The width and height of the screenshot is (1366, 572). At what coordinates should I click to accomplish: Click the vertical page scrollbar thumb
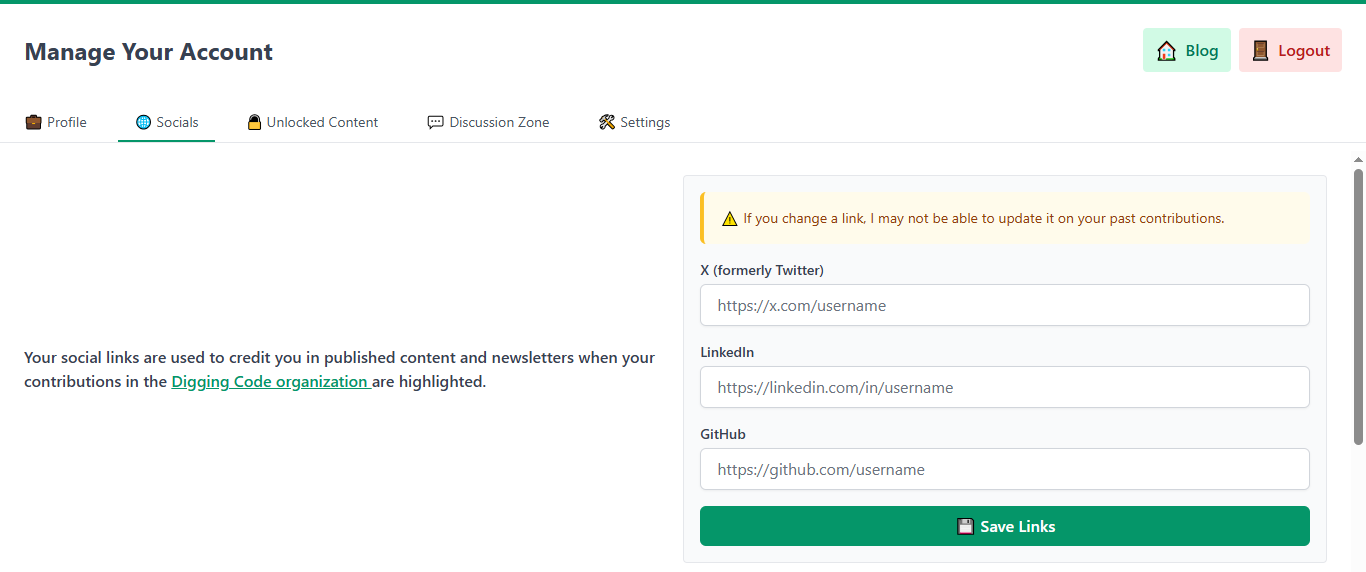click(x=1358, y=305)
